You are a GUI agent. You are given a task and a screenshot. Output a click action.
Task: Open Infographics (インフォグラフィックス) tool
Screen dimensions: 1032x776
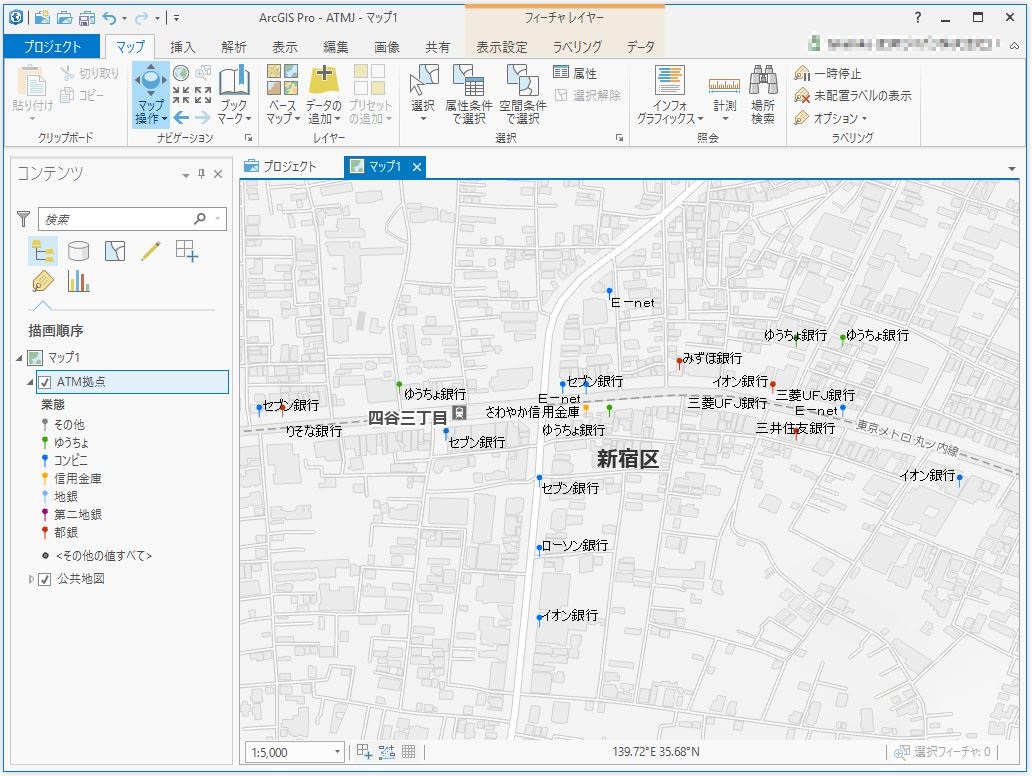(x=670, y=94)
